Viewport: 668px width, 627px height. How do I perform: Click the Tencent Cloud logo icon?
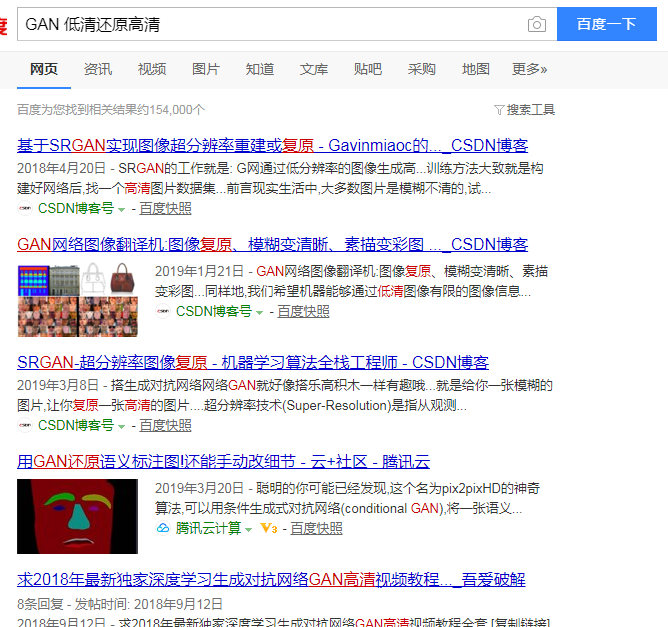[x=163, y=528]
